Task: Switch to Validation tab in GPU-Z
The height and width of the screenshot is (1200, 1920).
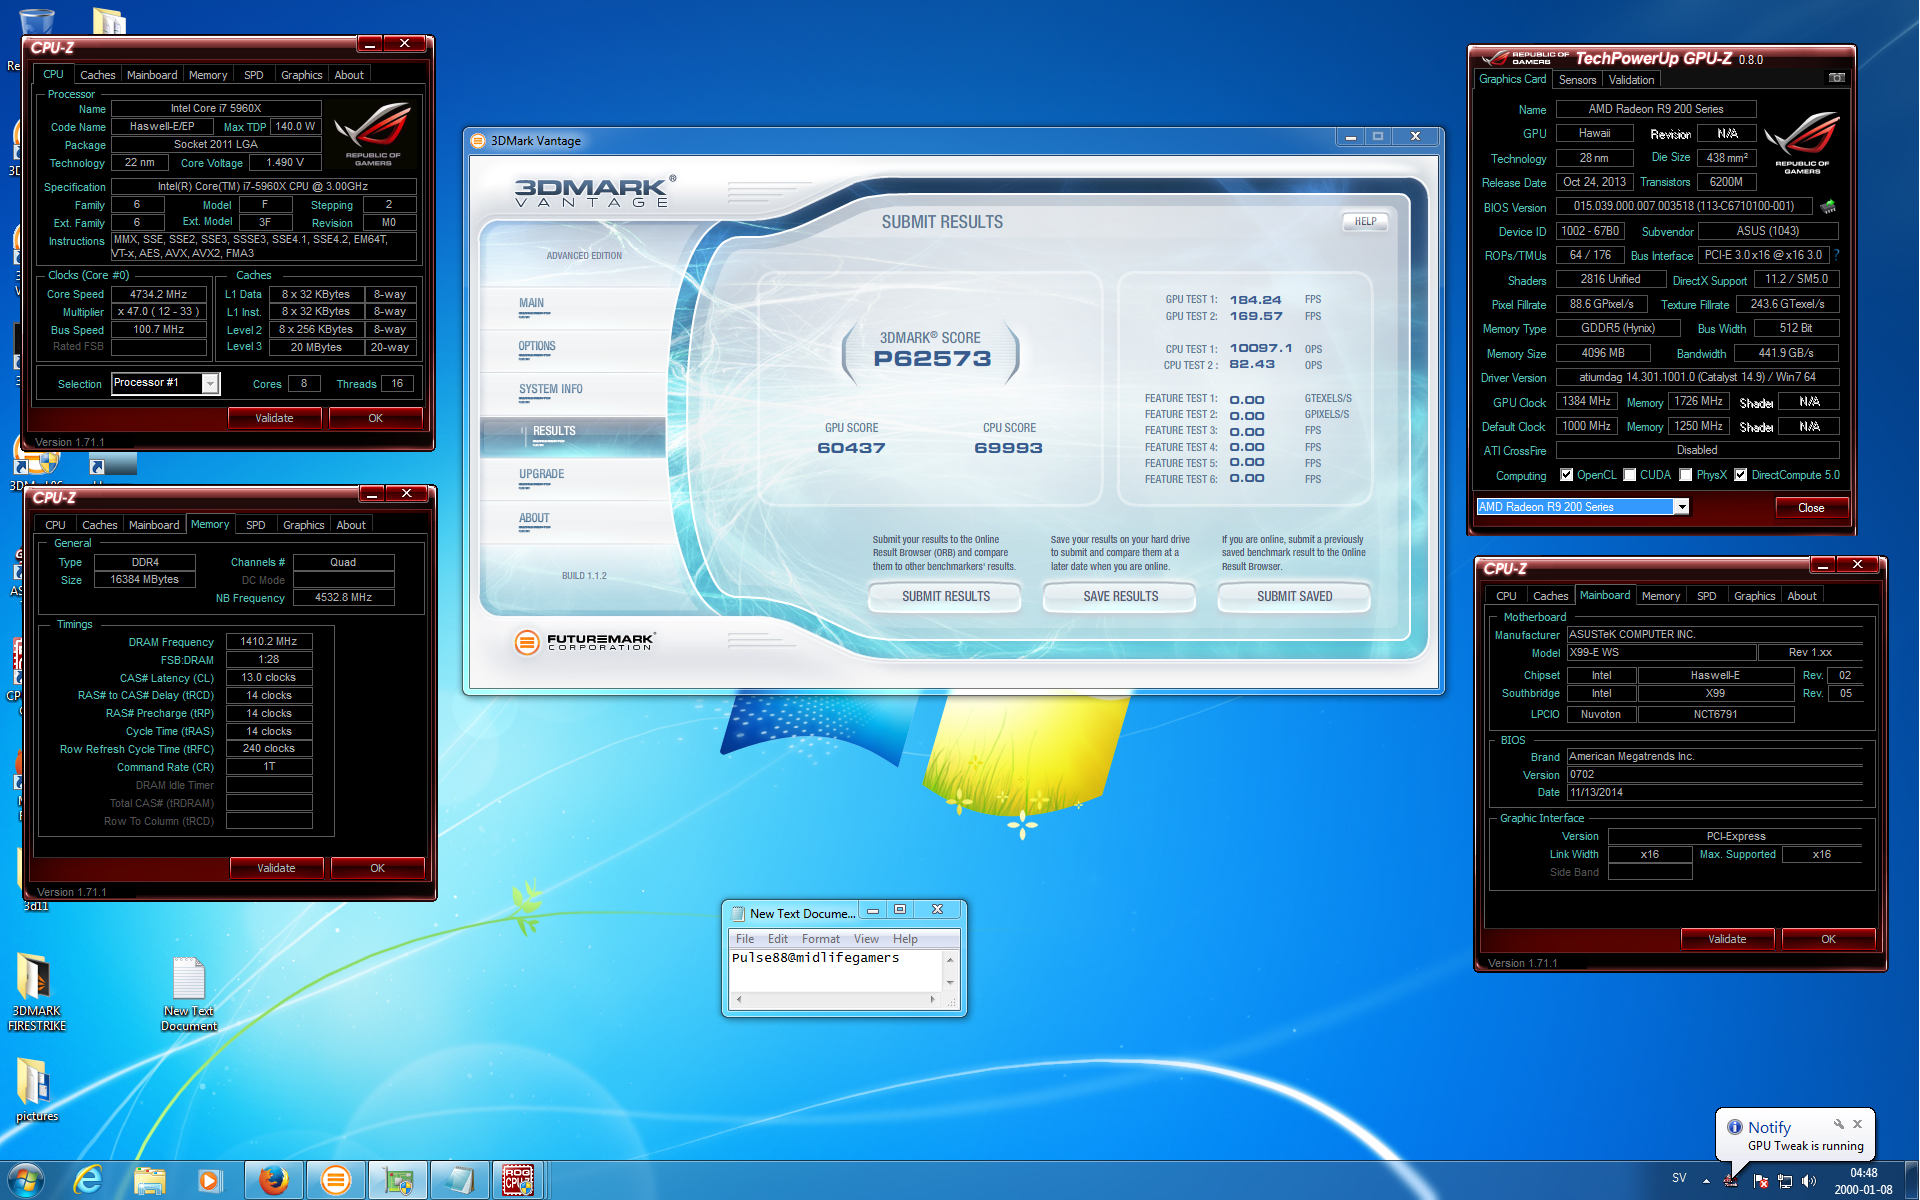Action: coord(1631,80)
